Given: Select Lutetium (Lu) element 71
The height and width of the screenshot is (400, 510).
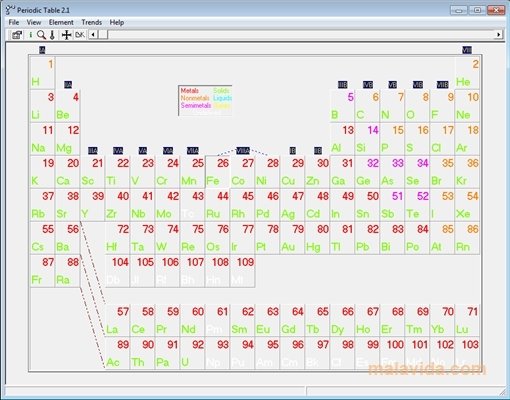Looking at the screenshot, I should [467, 320].
